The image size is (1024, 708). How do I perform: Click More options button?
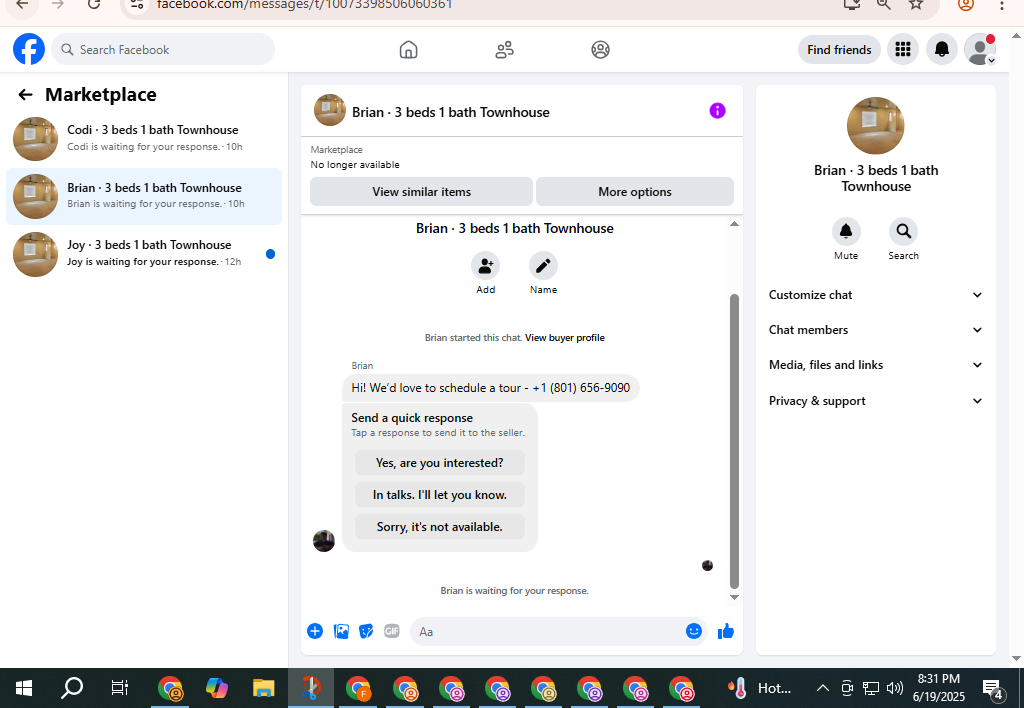635,192
